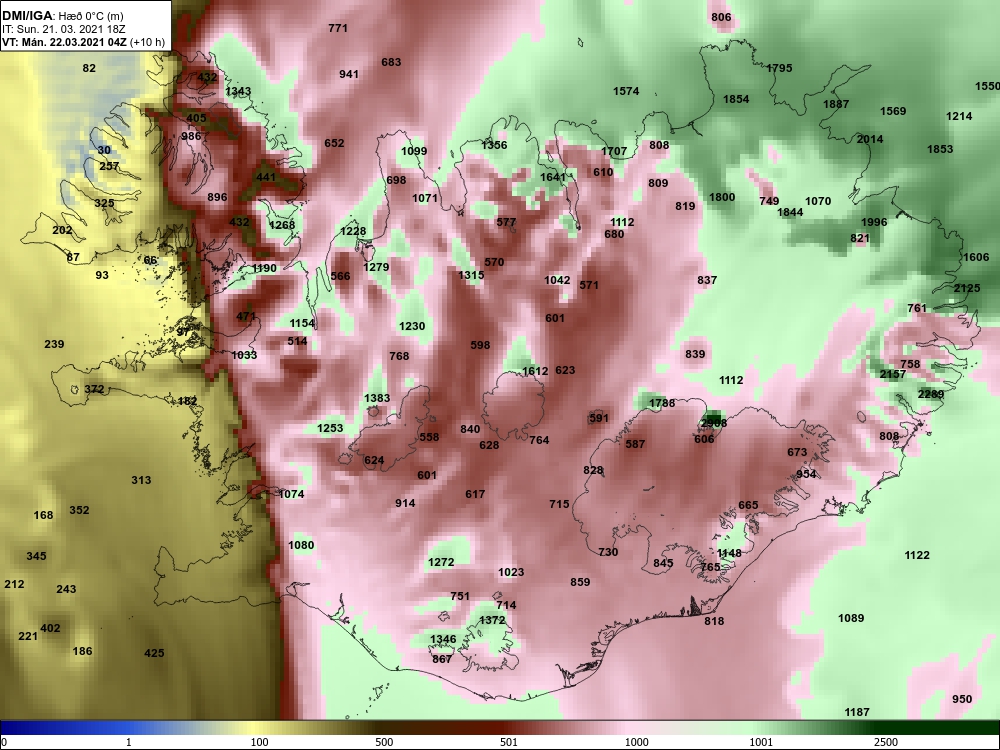Click the legend label '100' on color bar
Screen dimensions: 1000x750
(x=259, y=742)
